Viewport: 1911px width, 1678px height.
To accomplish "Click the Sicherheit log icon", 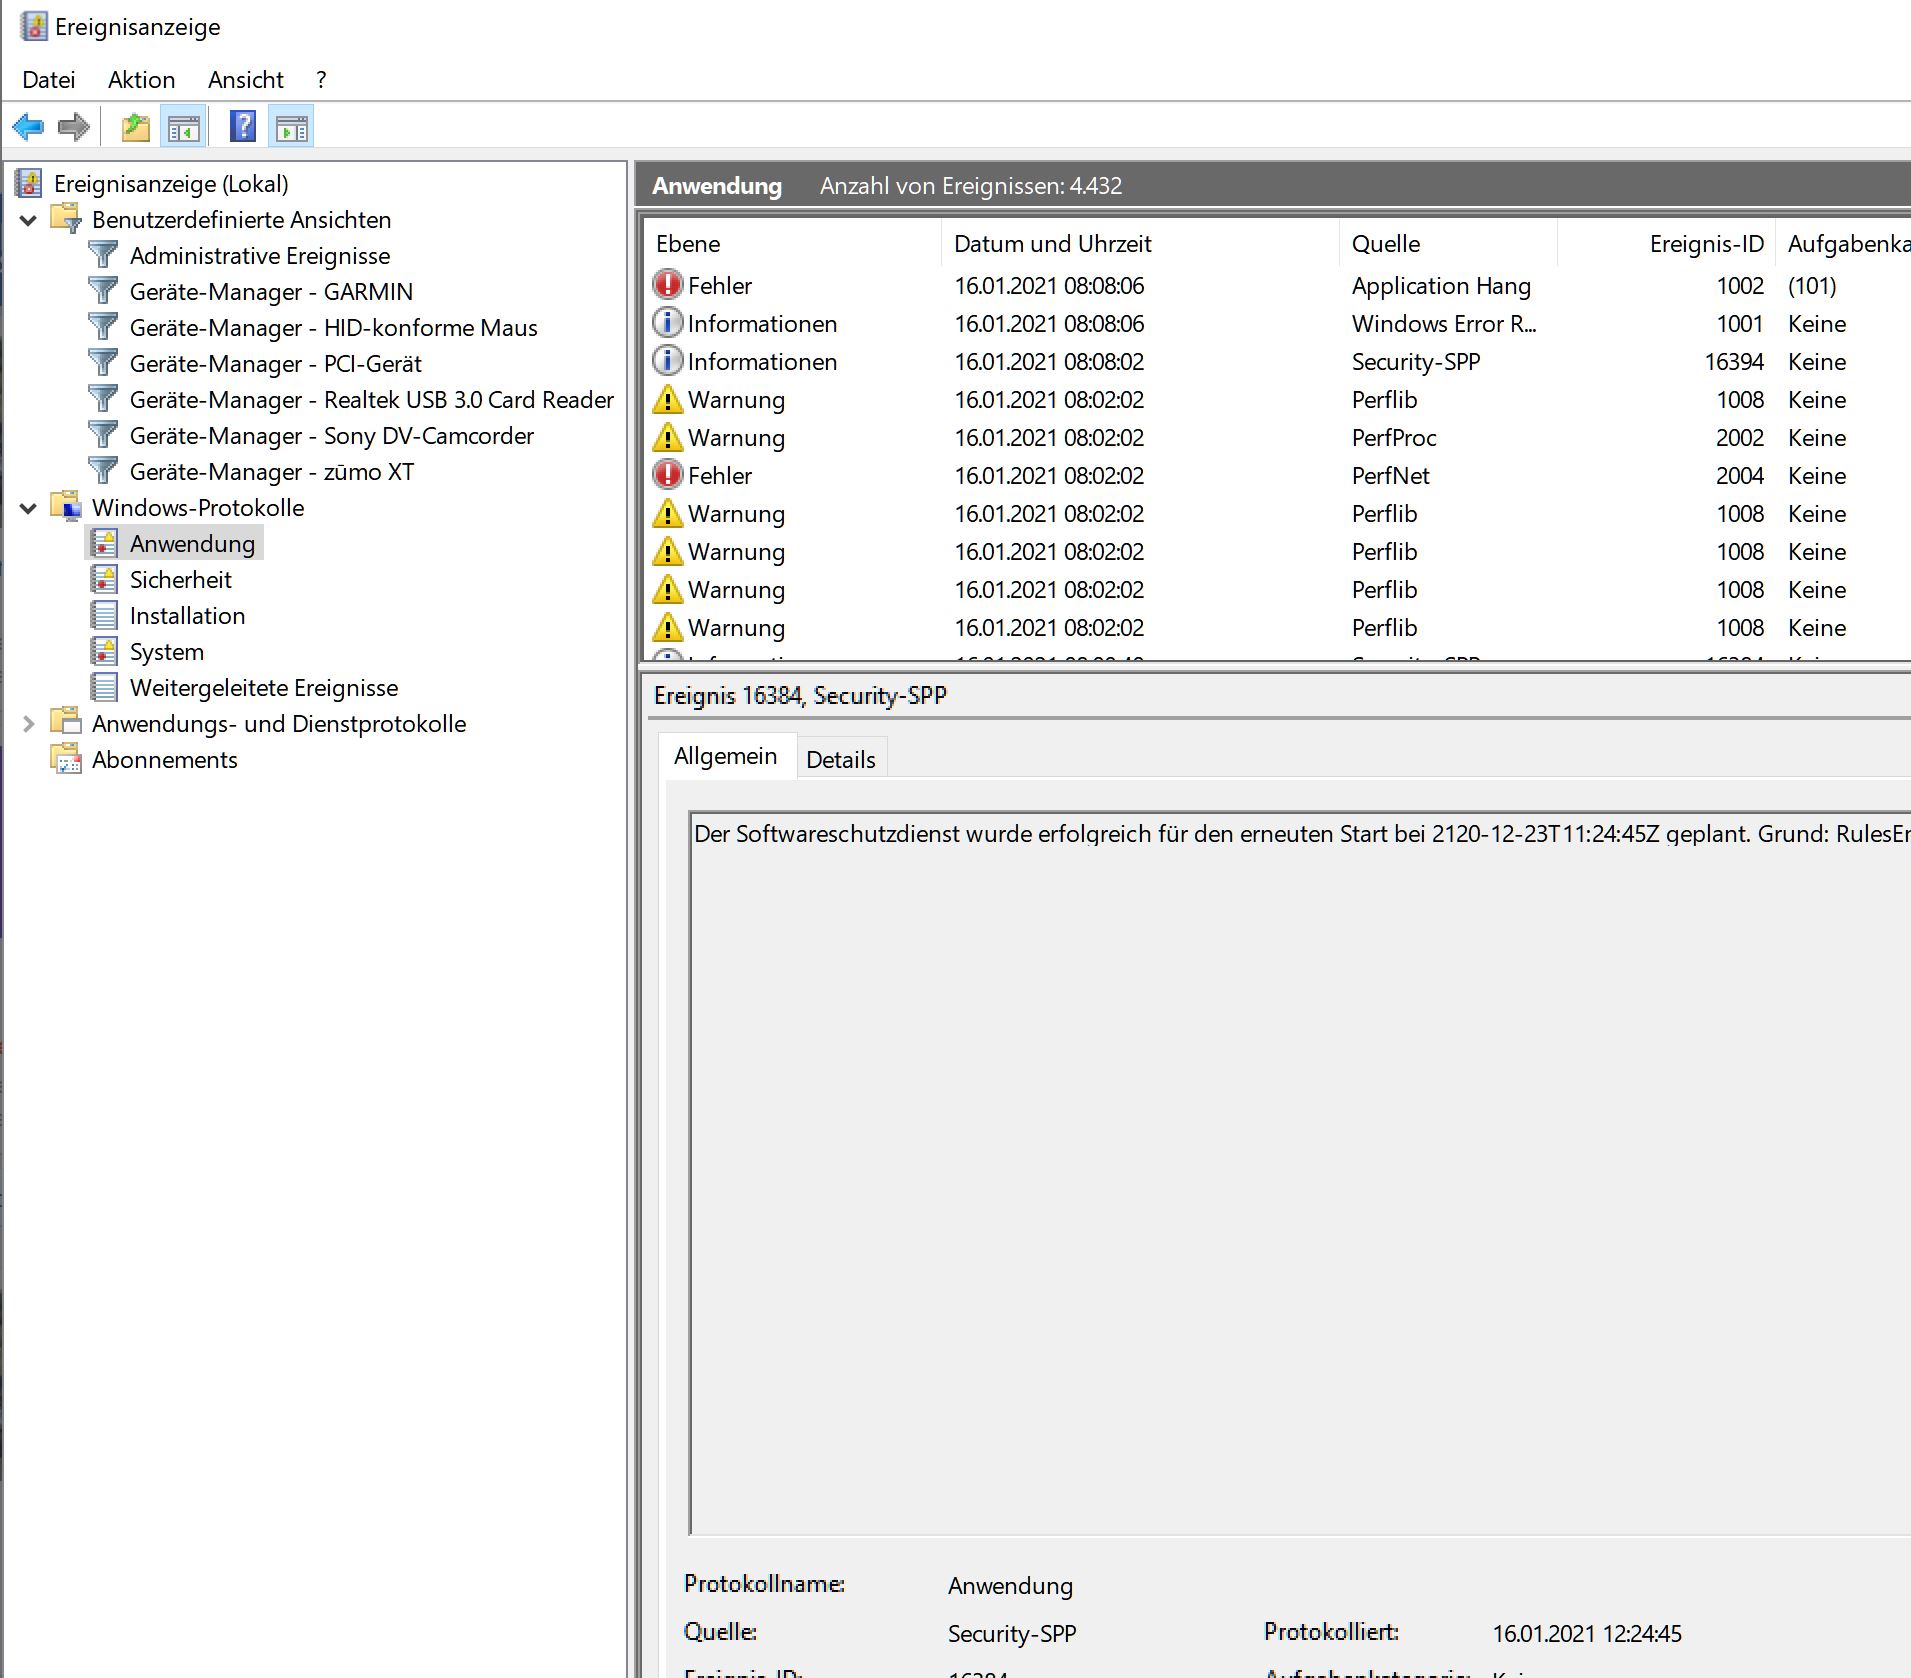I will 104,579.
